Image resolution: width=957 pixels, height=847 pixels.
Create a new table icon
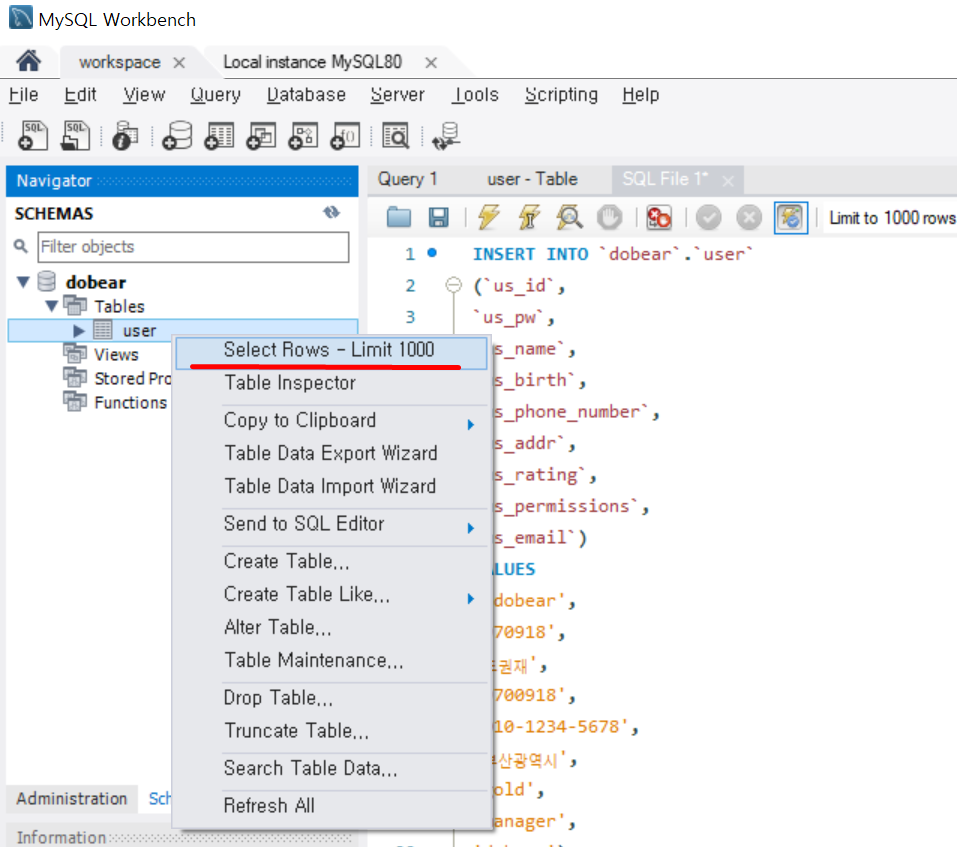219,135
